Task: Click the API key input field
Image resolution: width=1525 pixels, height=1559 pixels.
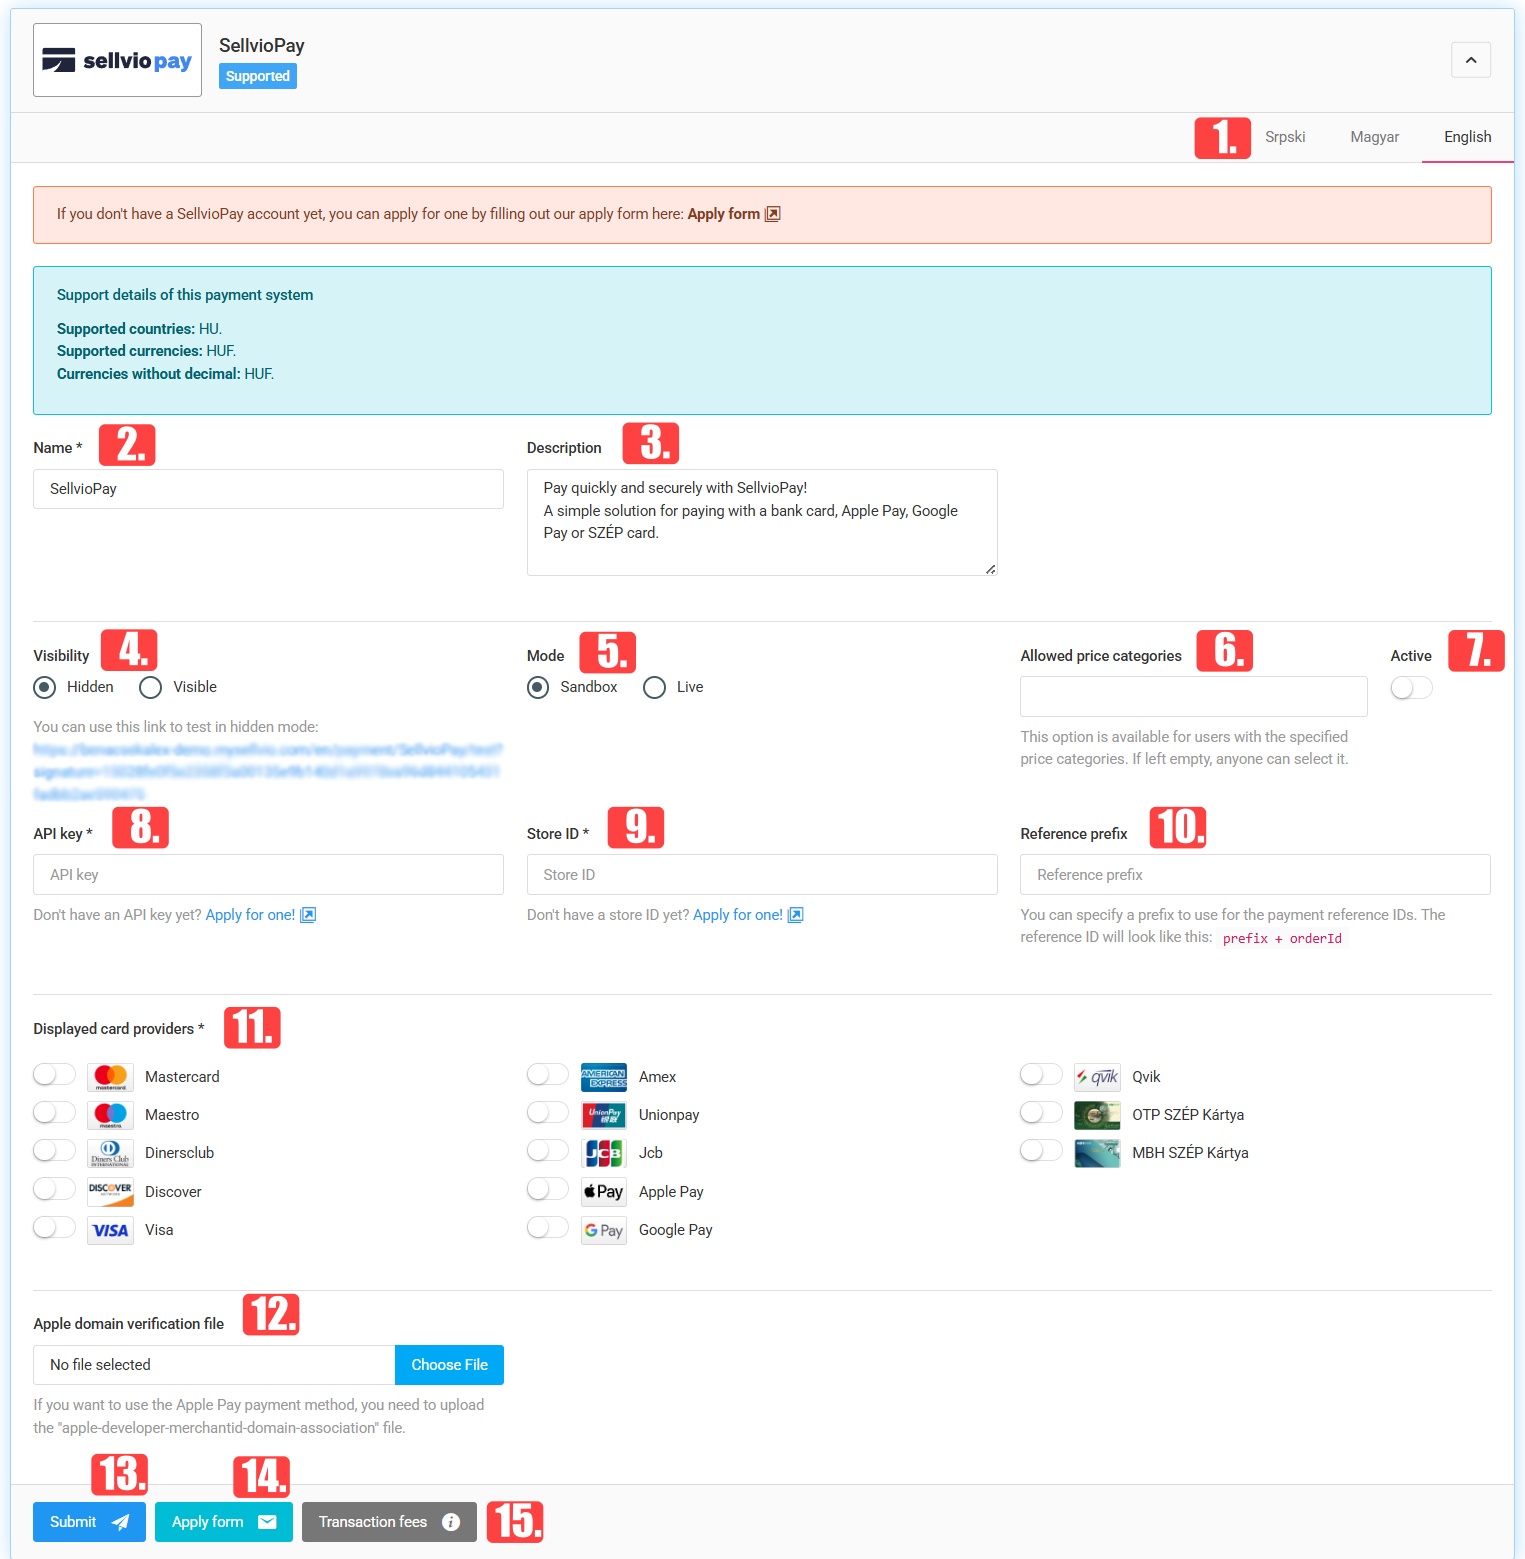Action: (x=268, y=875)
